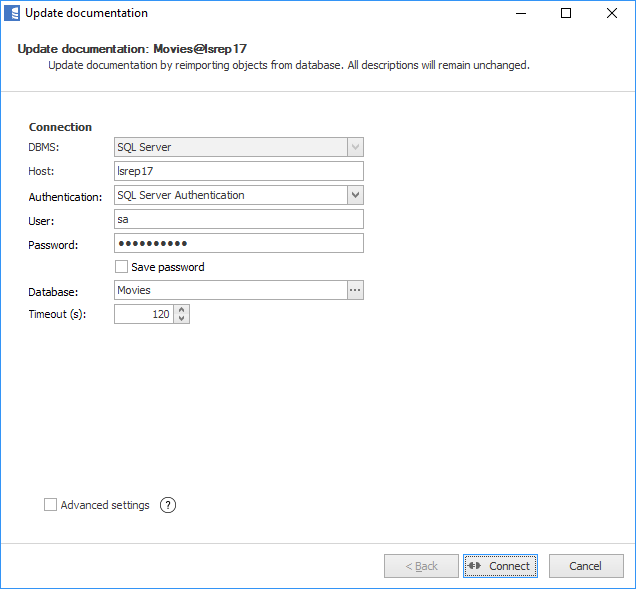Minimize the Update documentation window
Screen dimensions: 636x589
pyautogui.click(x=520, y=13)
